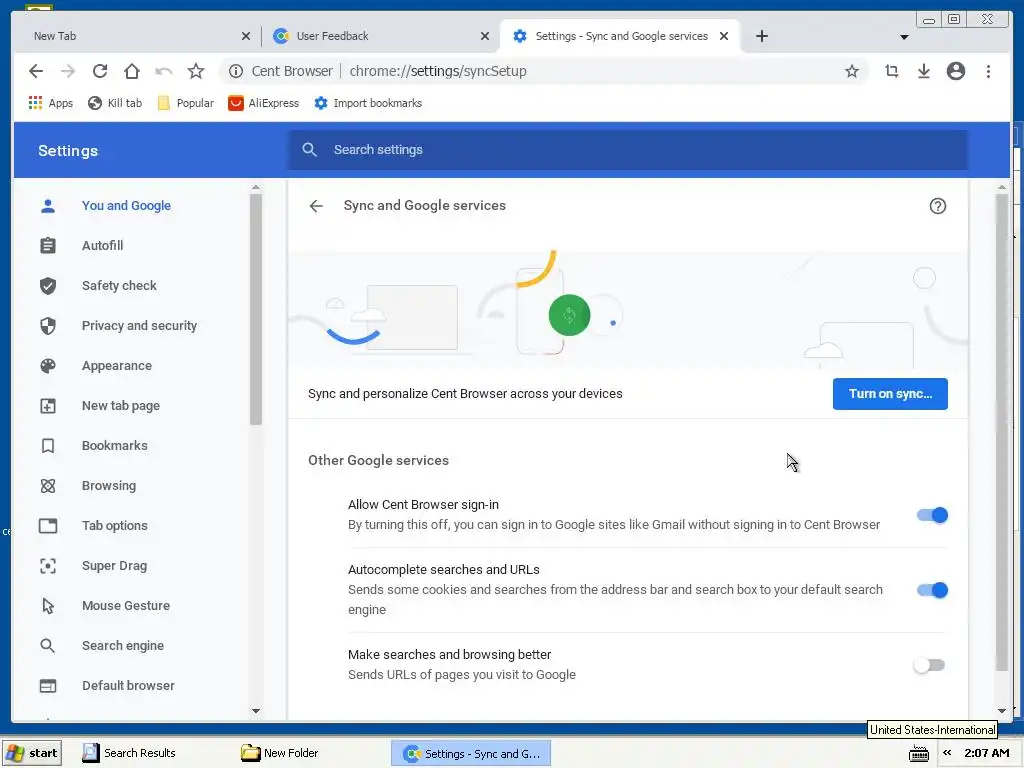The width and height of the screenshot is (1024, 768).
Task: Open the three-dot browser menu
Action: tap(988, 71)
